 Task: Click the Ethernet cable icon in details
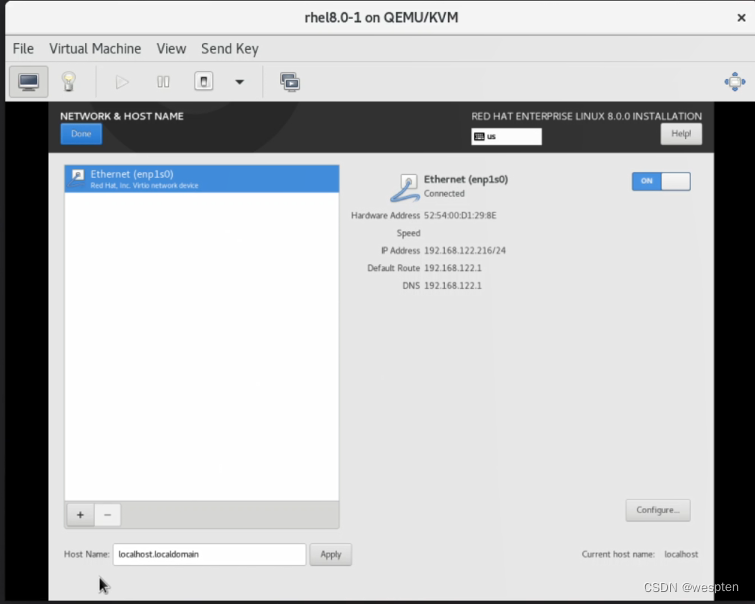[404, 188]
